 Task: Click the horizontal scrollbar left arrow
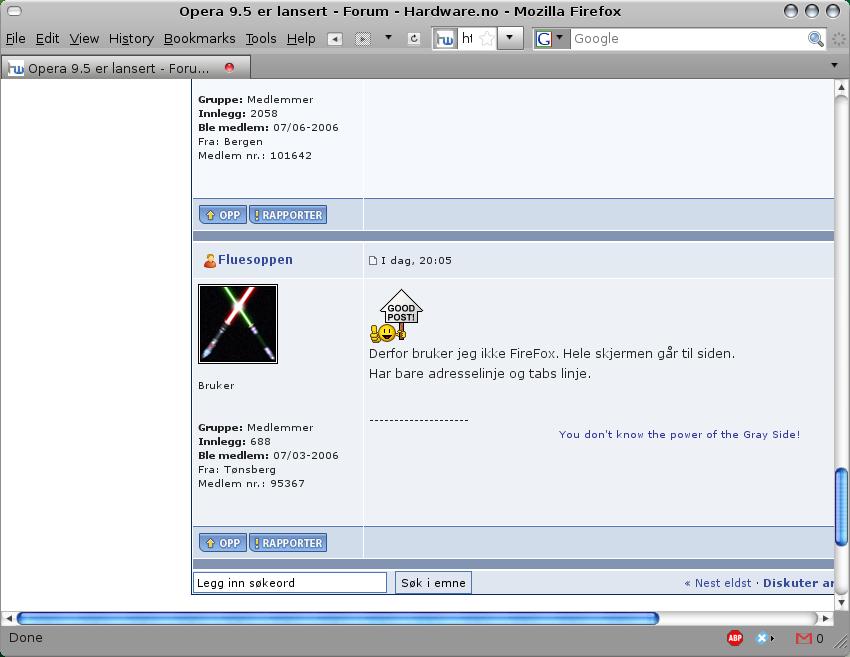pos(9,618)
